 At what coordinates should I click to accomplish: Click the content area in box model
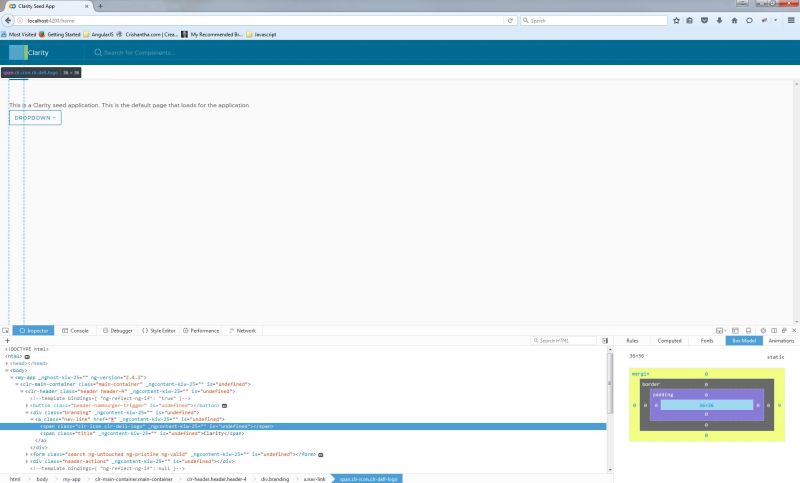point(707,405)
